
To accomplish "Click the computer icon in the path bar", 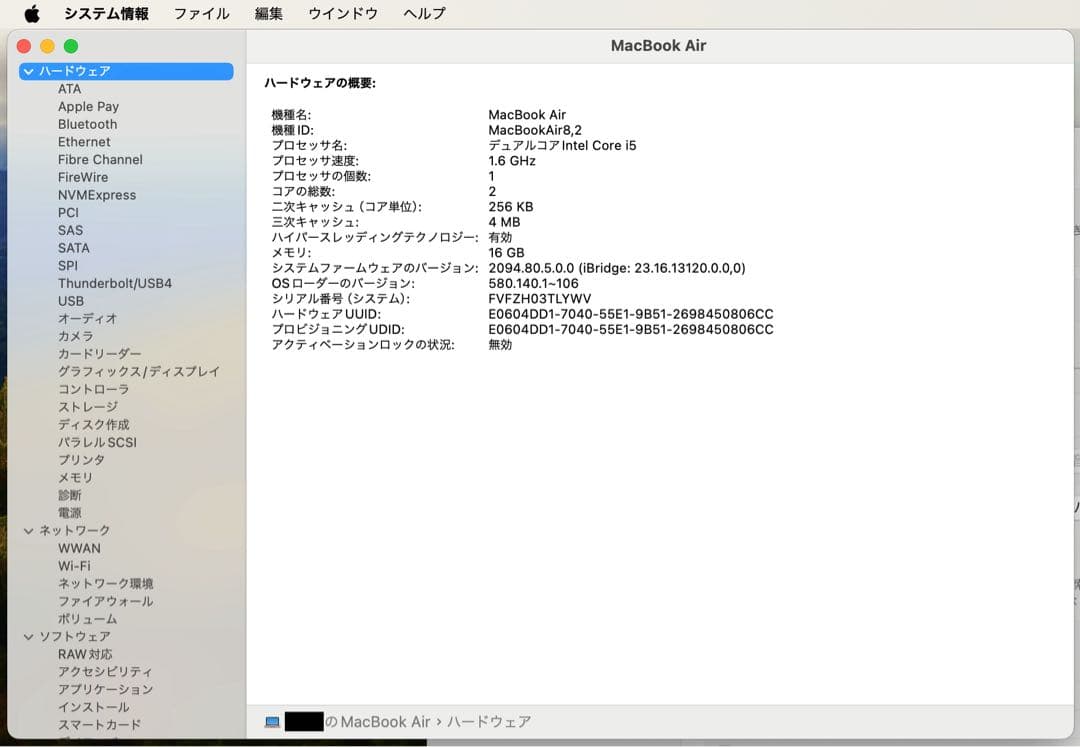I will [x=272, y=721].
